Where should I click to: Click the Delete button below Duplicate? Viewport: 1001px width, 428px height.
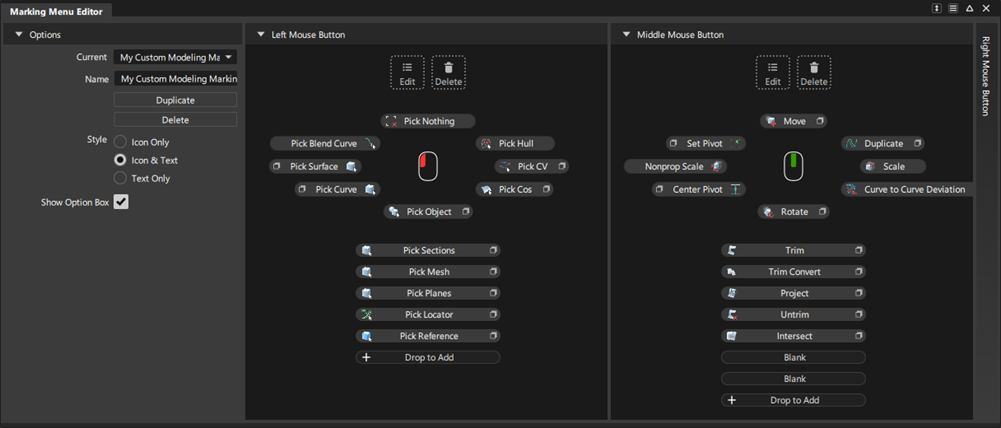[175, 119]
